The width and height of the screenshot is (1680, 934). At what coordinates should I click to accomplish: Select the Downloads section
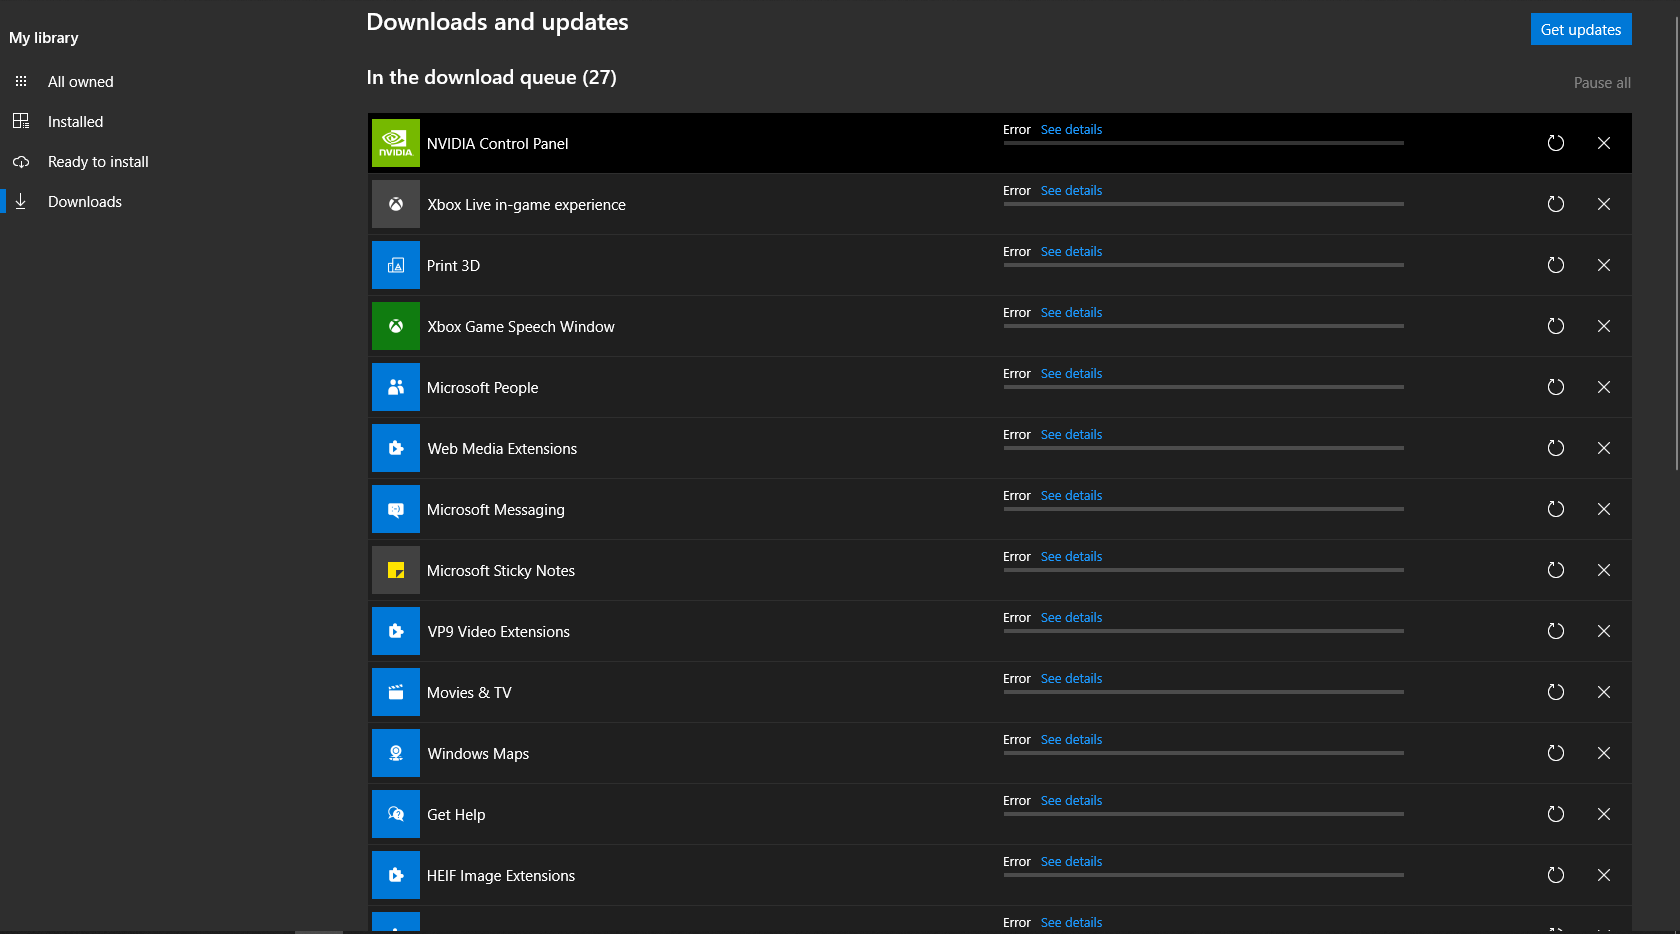(x=85, y=202)
